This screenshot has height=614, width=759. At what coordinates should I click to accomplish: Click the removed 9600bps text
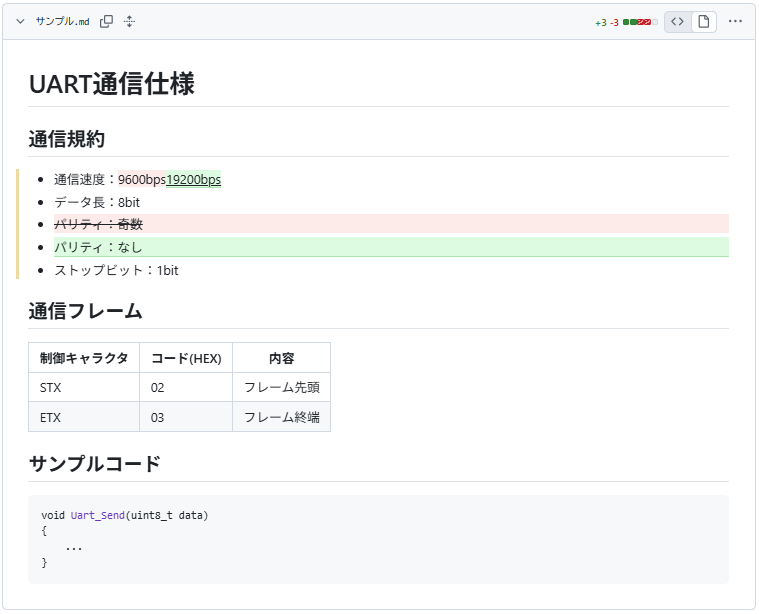[142, 180]
